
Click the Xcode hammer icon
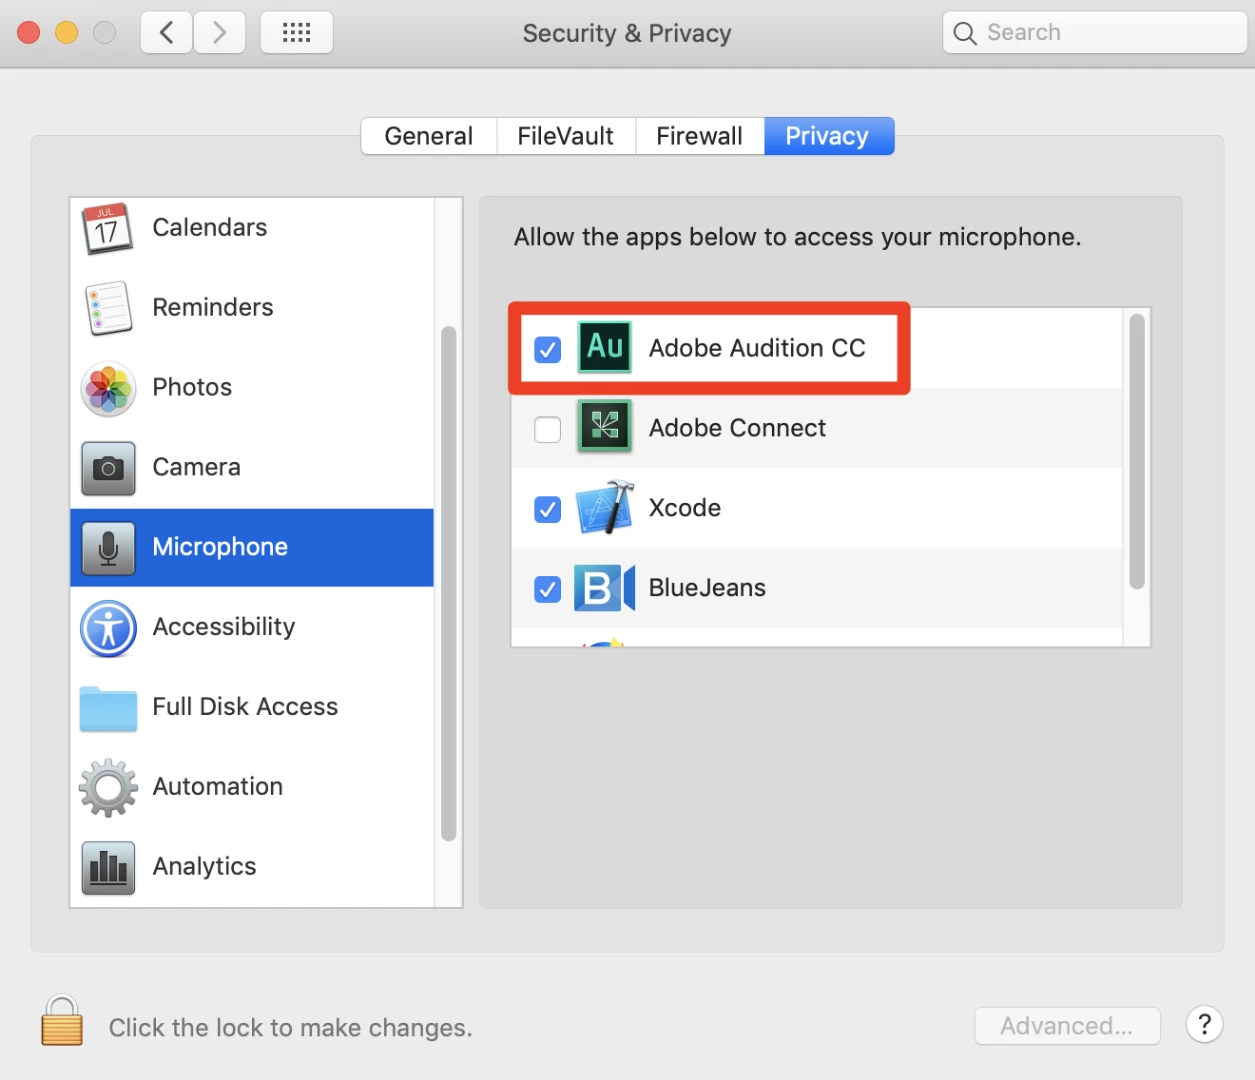pyautogui.click(x=605, y=507)
